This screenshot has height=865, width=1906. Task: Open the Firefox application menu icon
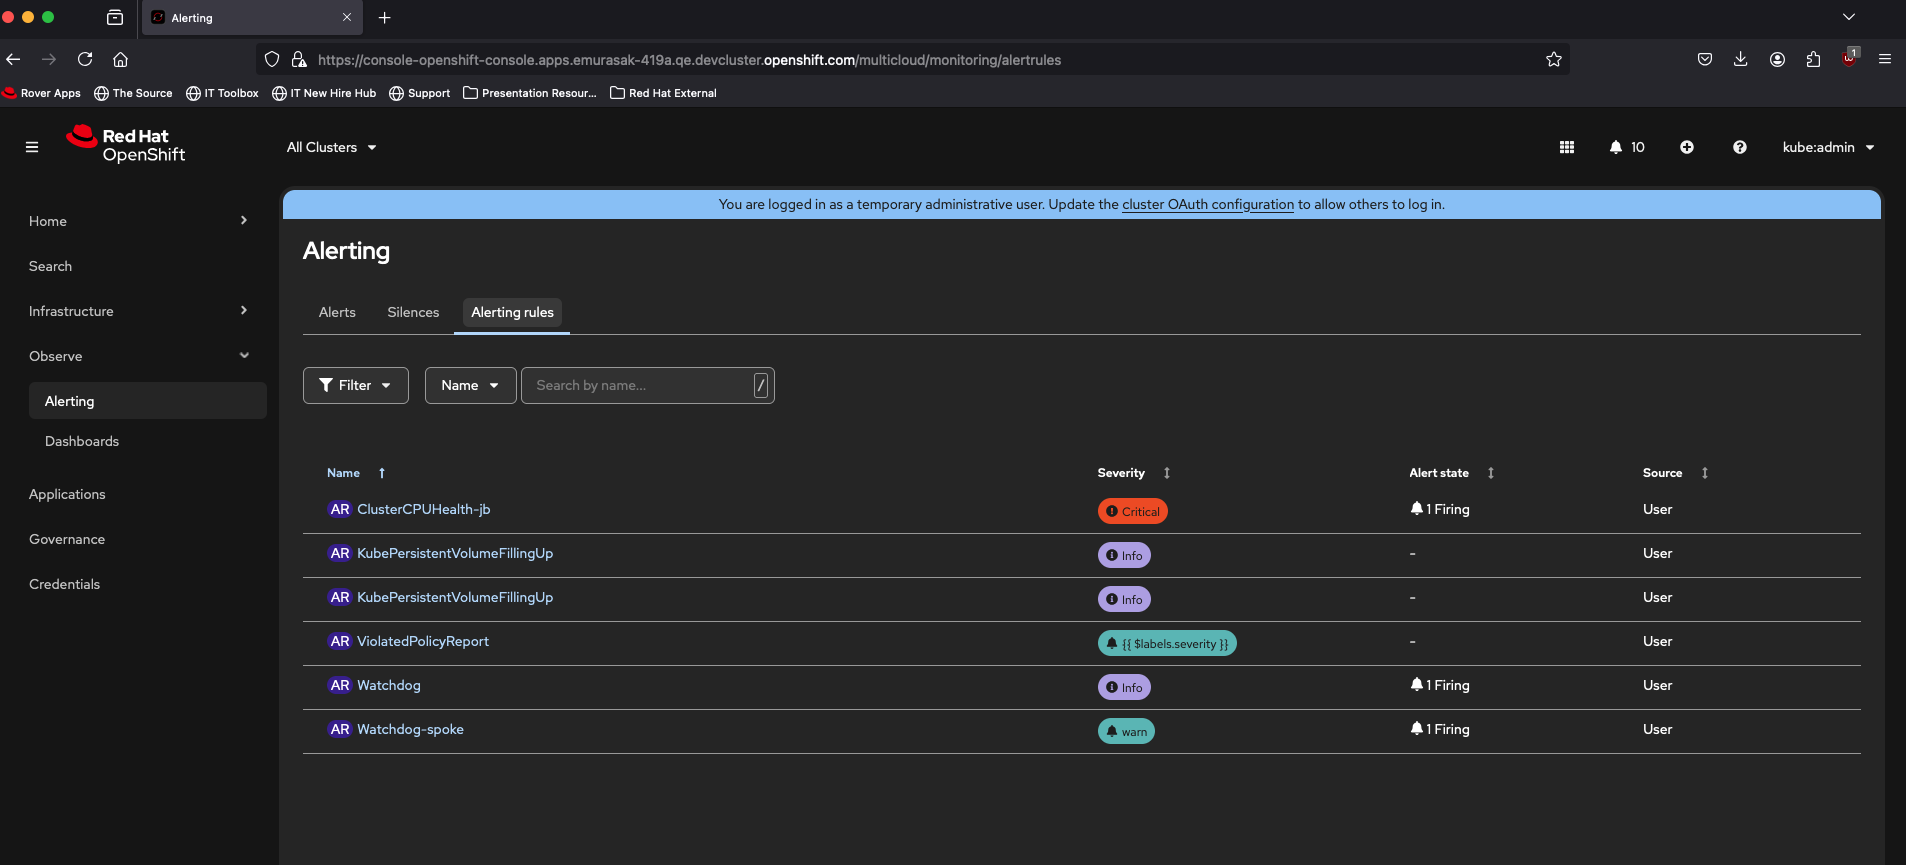pyautogui.click(x=1885, y=59)
